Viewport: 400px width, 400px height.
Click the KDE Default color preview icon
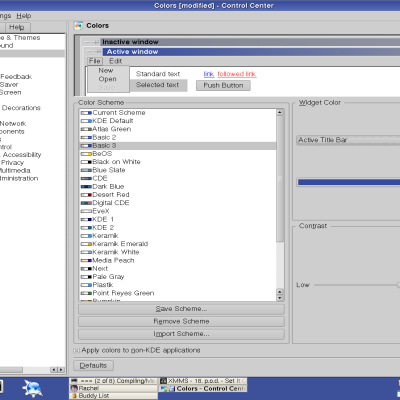tap(86, 121)
